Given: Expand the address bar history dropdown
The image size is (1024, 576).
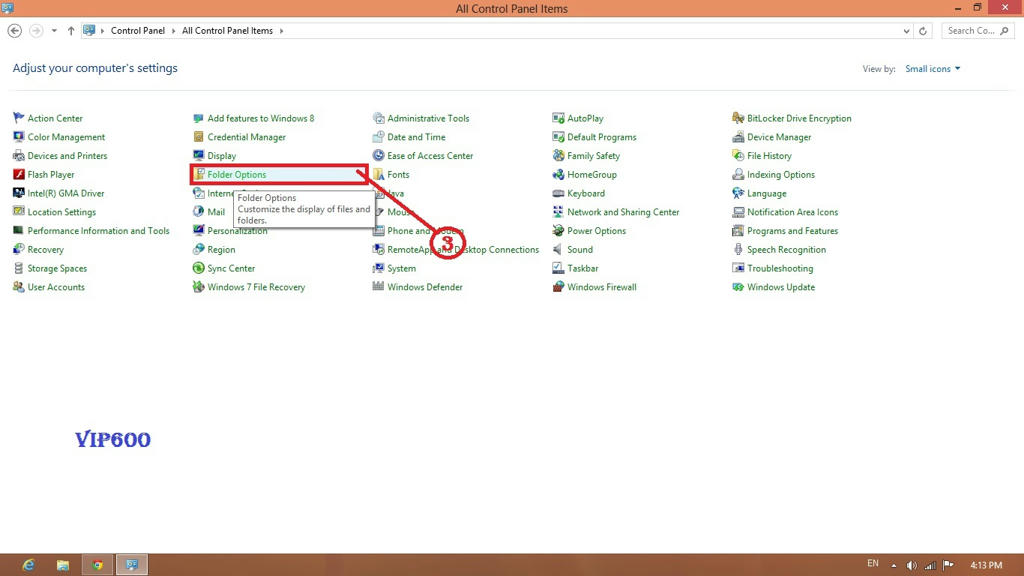Looking at the screenshot, I should (x=906, y=31).
